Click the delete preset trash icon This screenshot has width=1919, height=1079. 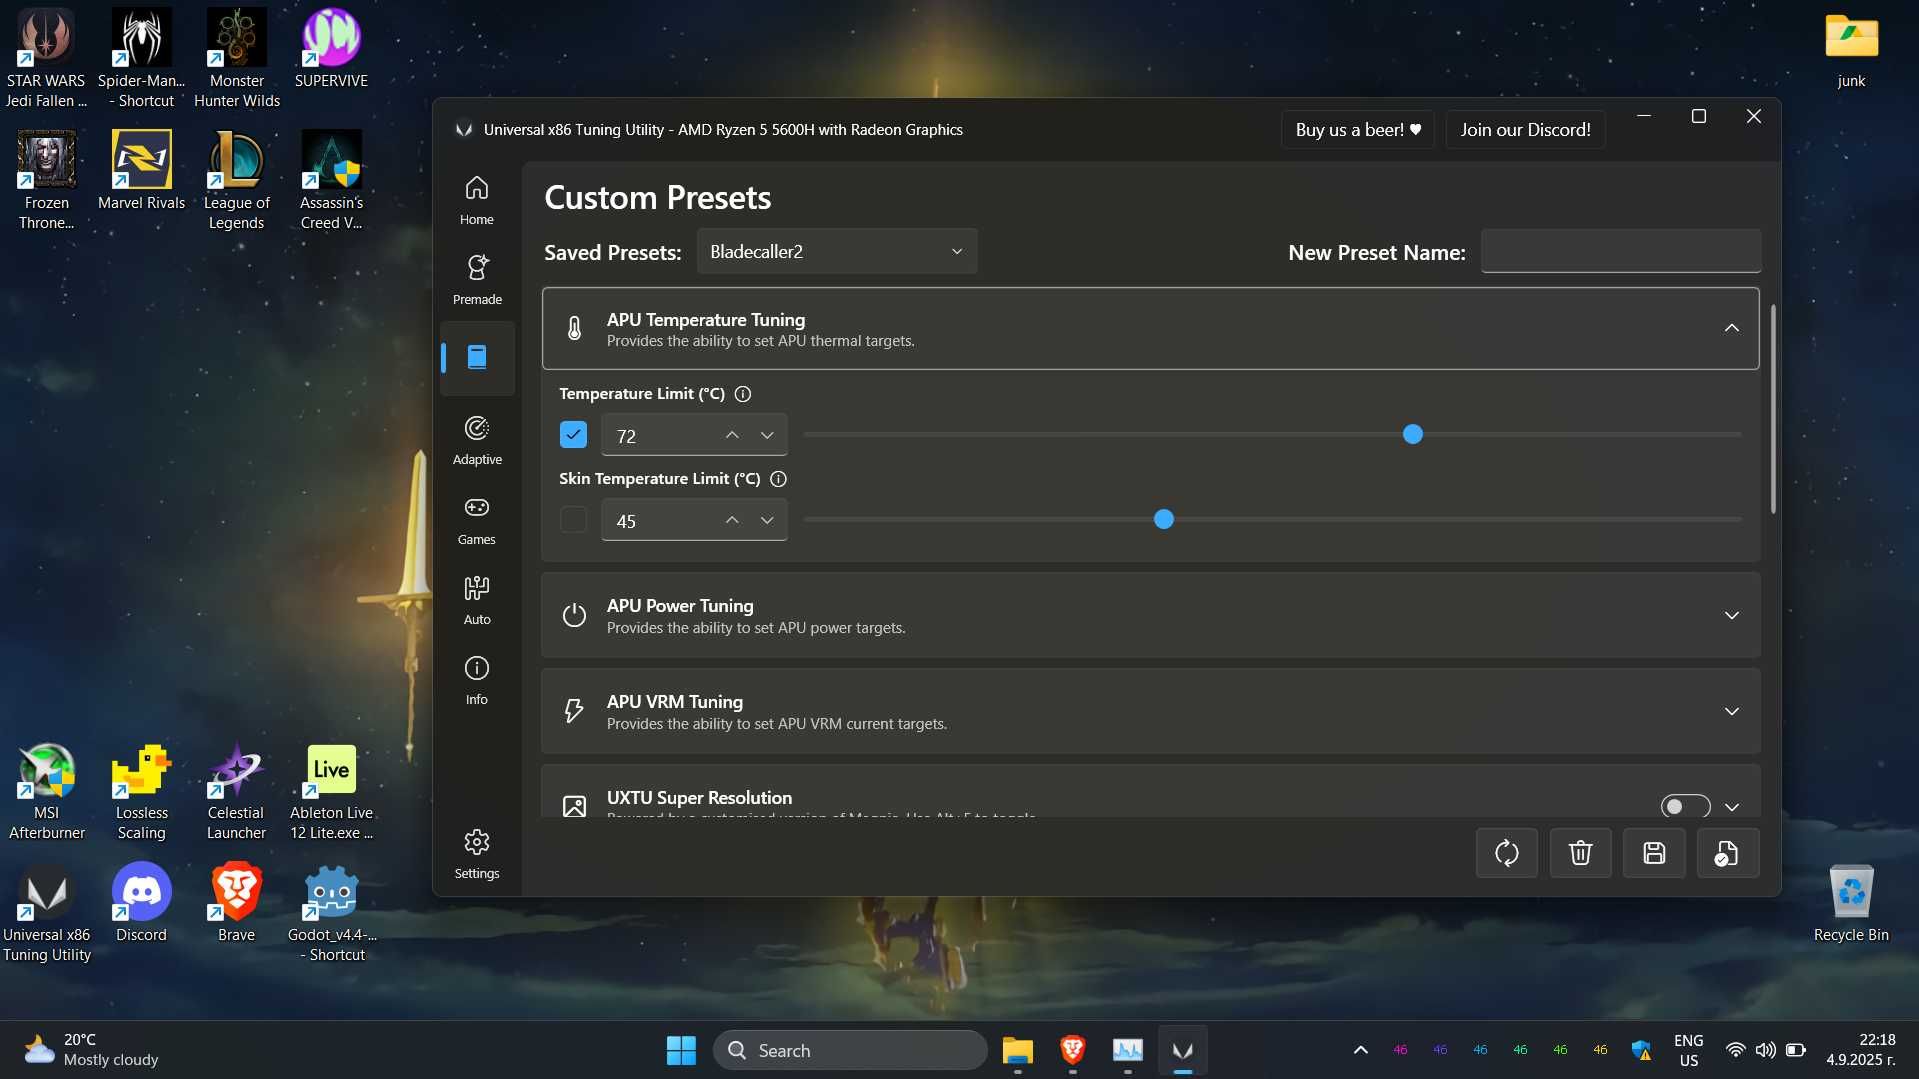point(1581,853)
